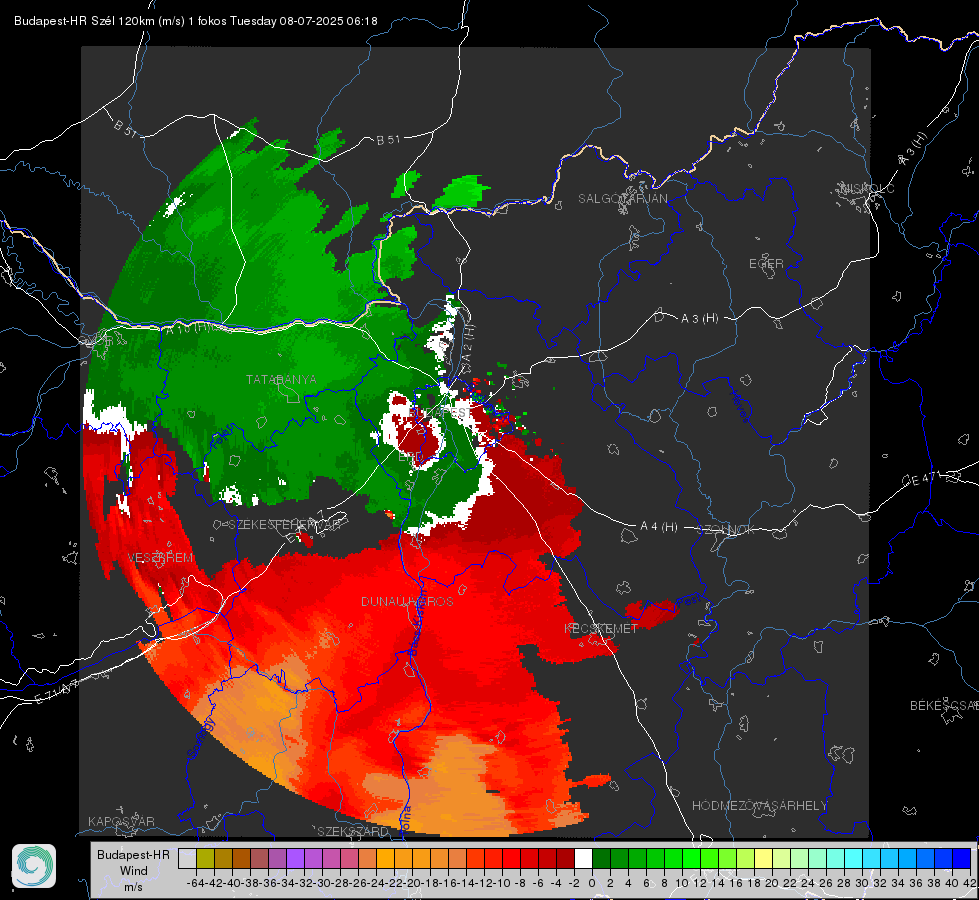This screenshot has height=900, width=979.
Task: Pick the deep blue swatch between 40 and 42
Action: pos(961,858)
